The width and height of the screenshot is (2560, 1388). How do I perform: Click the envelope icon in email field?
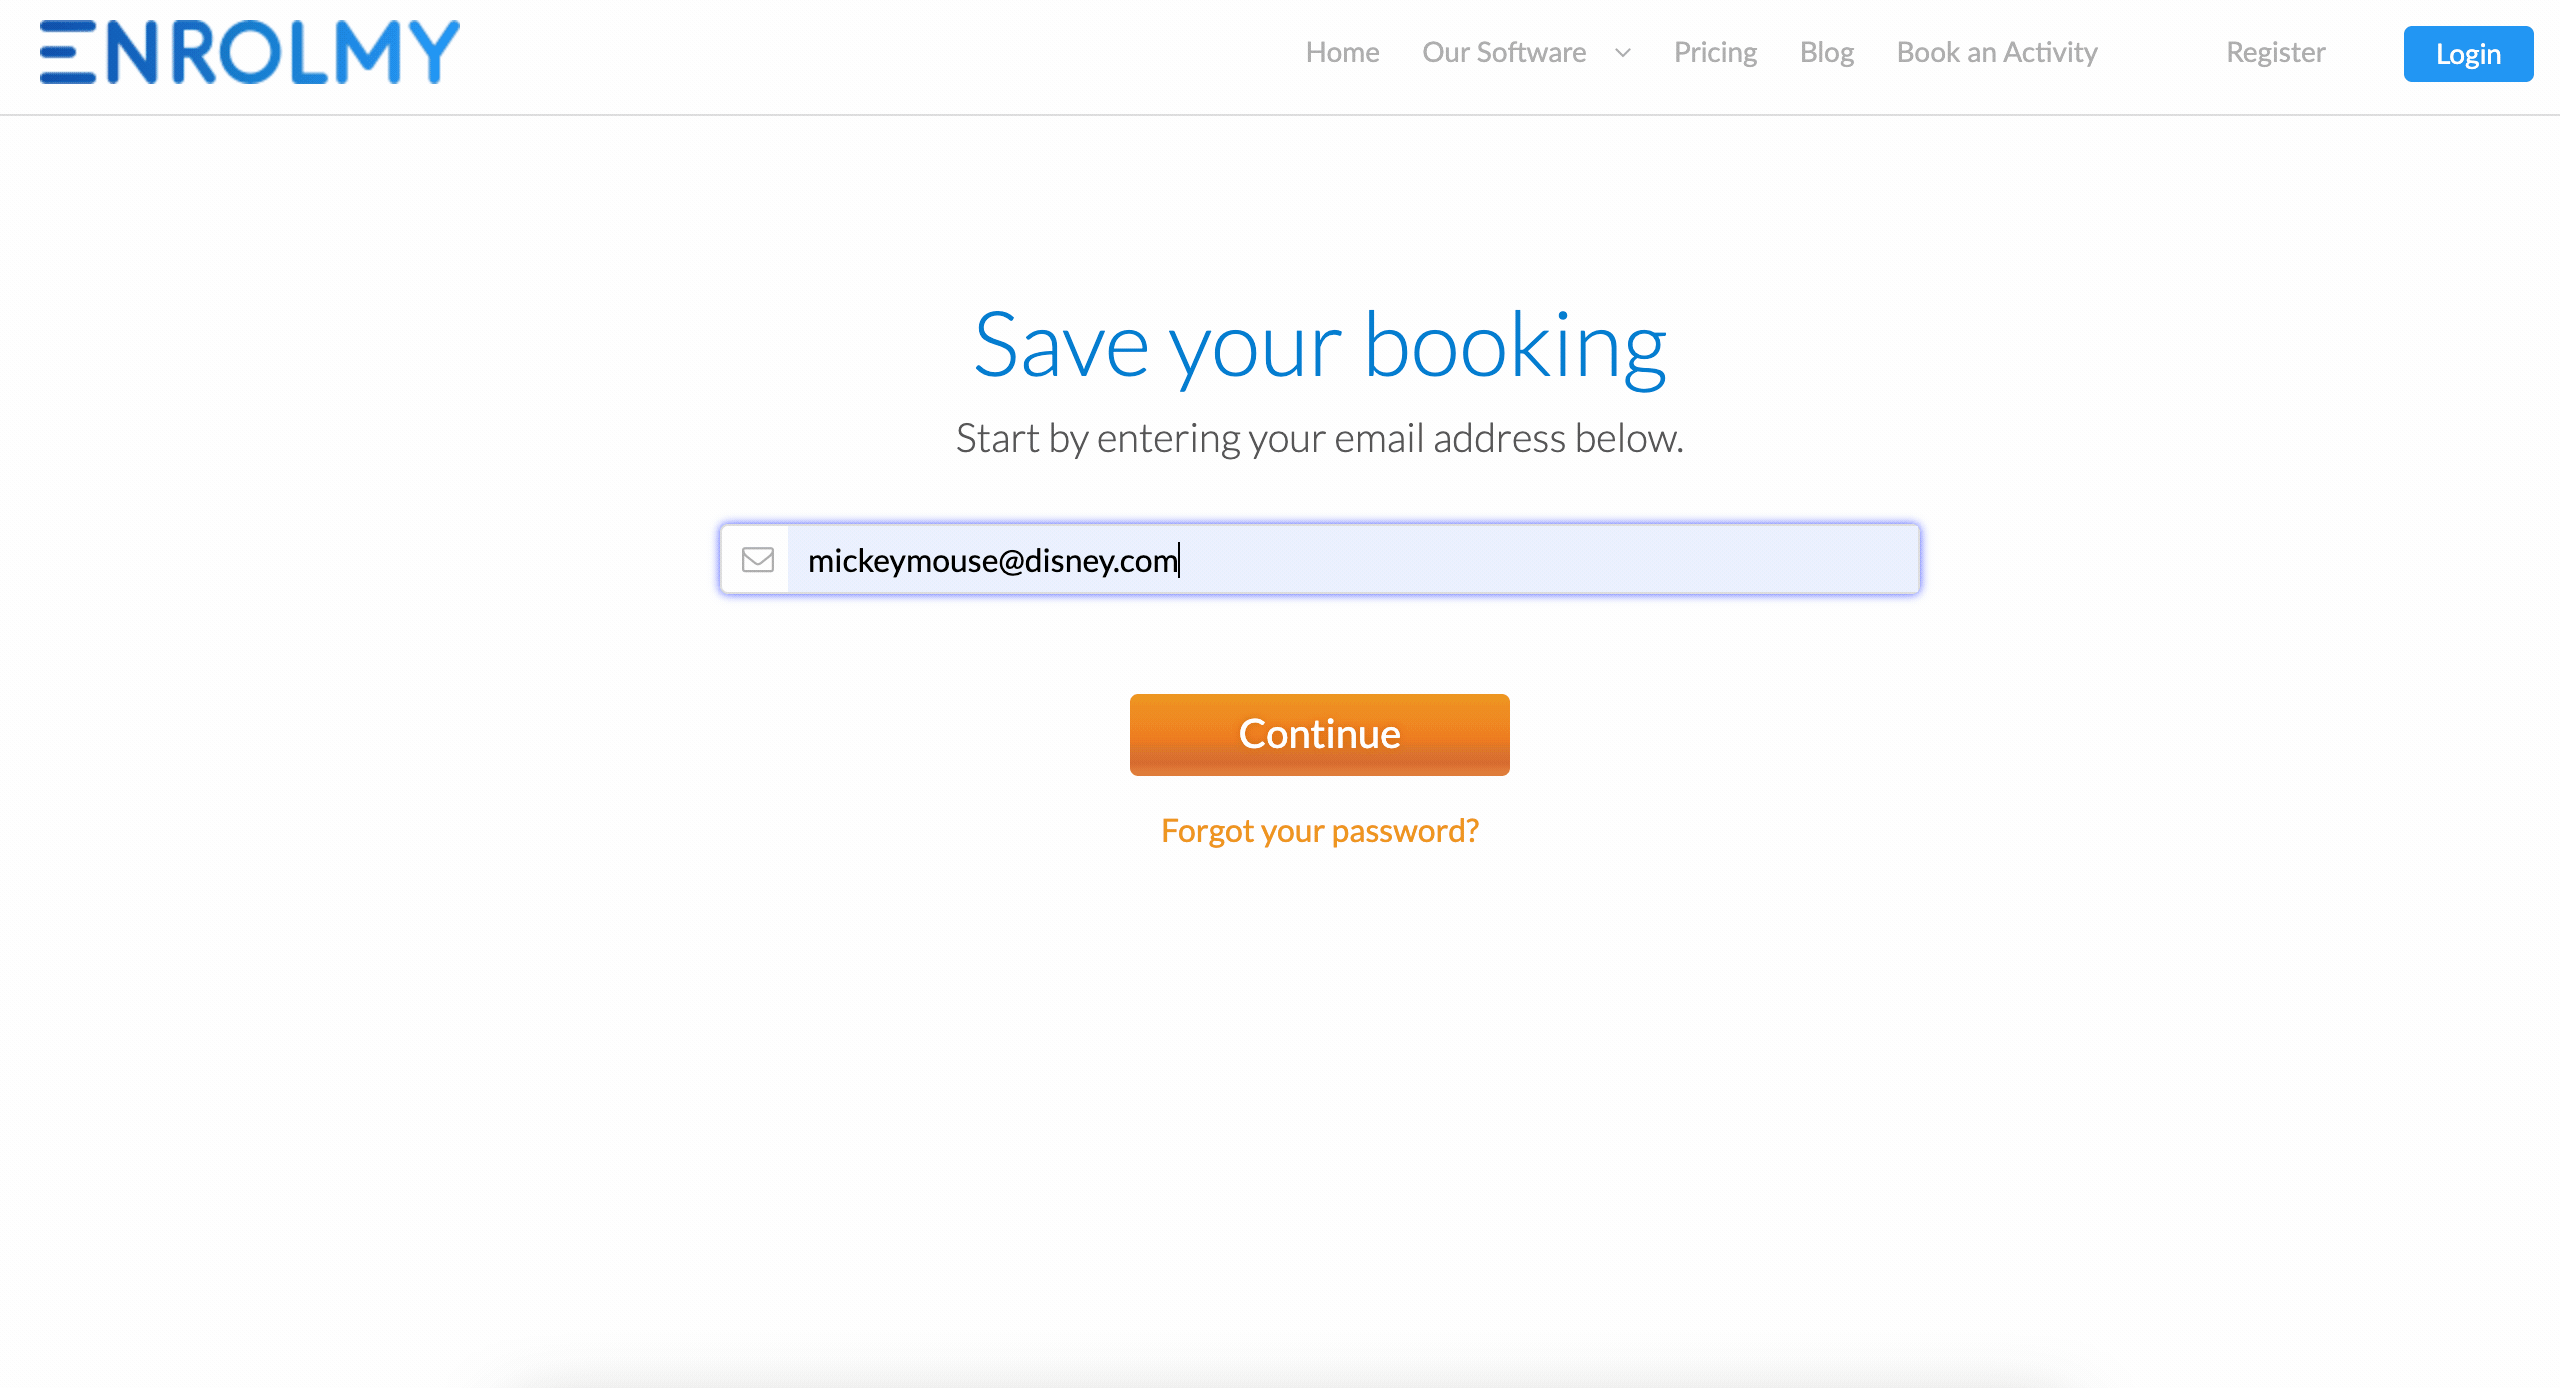(757, 560)
